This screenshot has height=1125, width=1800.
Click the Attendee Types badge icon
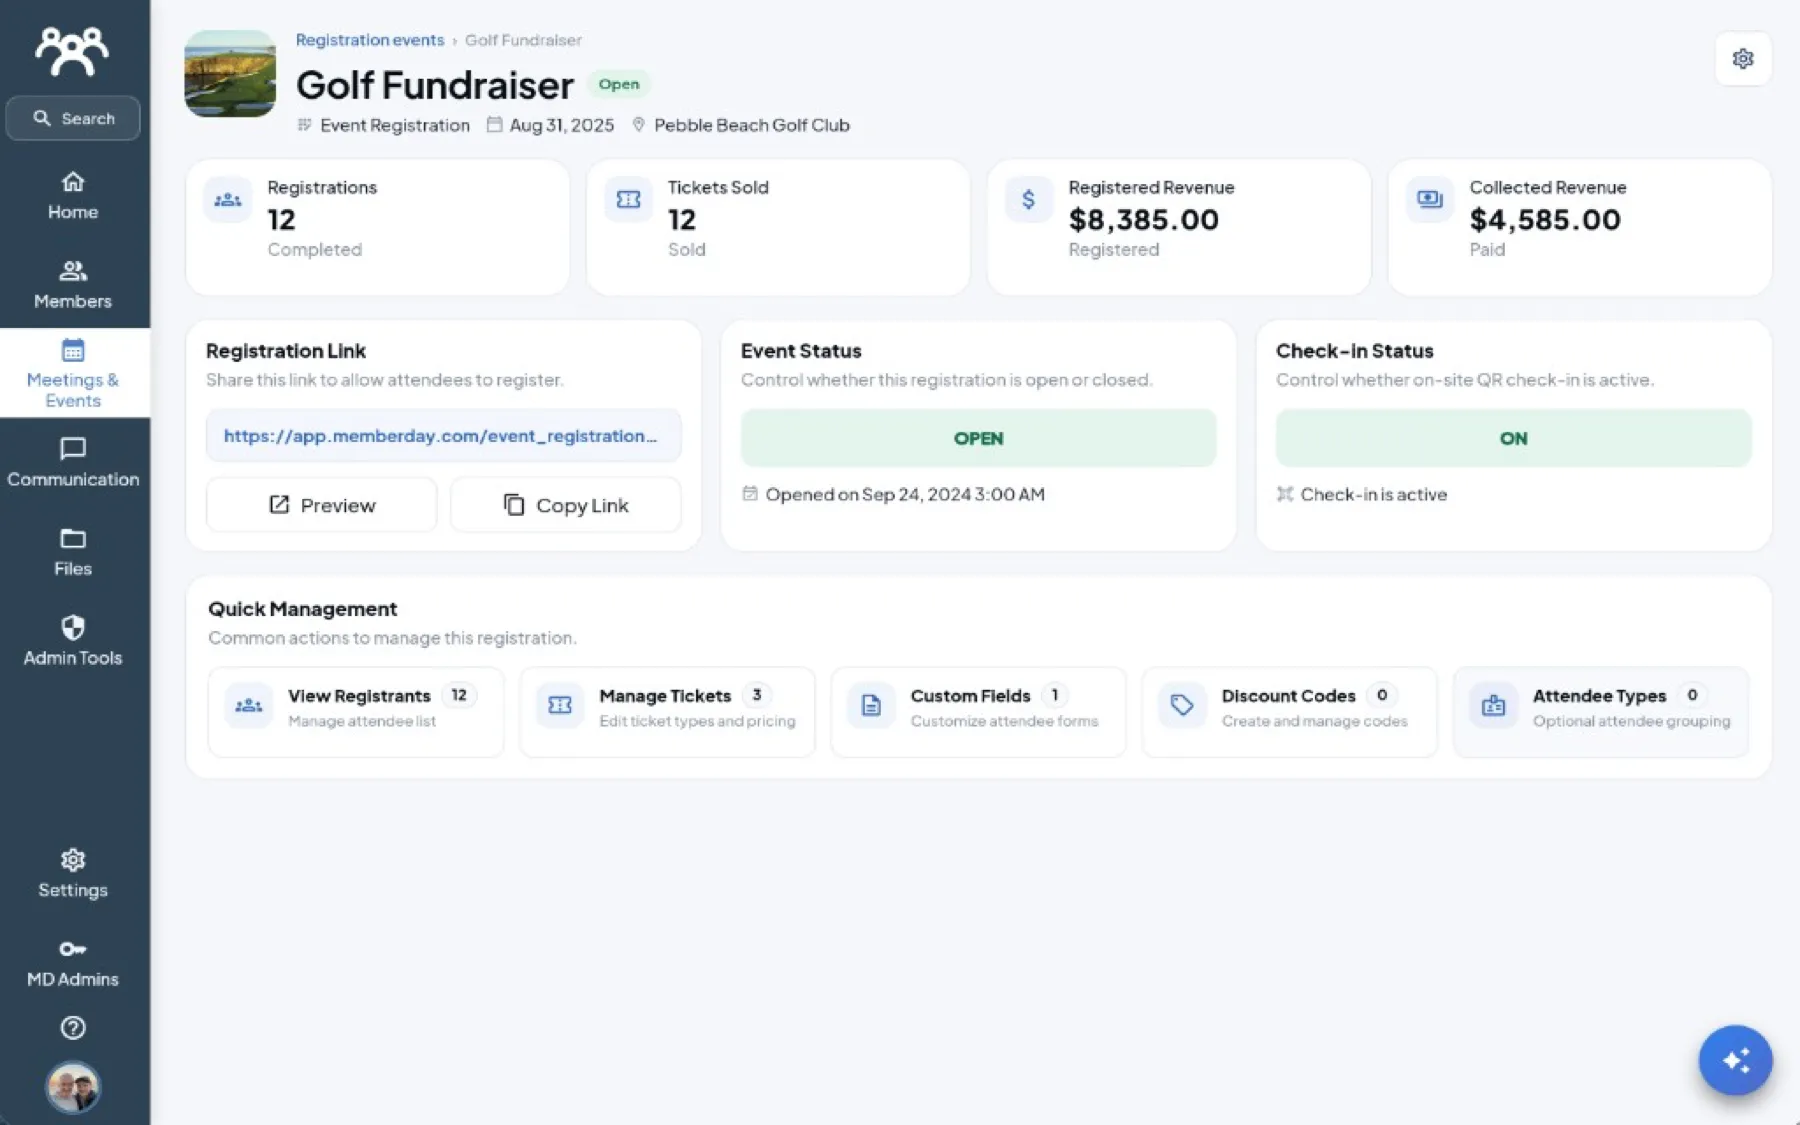coord(1493,706)
